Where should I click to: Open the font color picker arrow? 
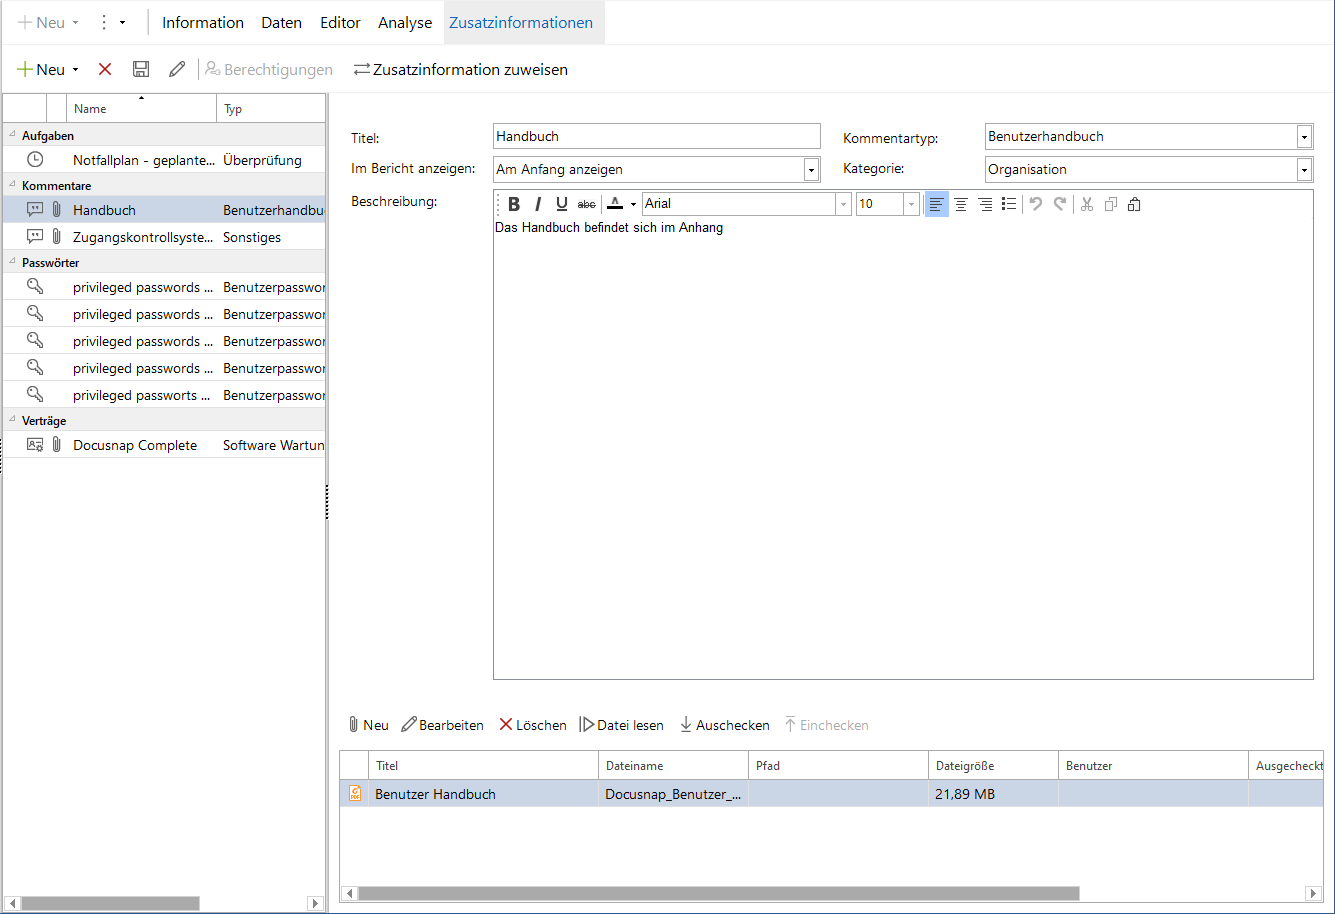633,205
